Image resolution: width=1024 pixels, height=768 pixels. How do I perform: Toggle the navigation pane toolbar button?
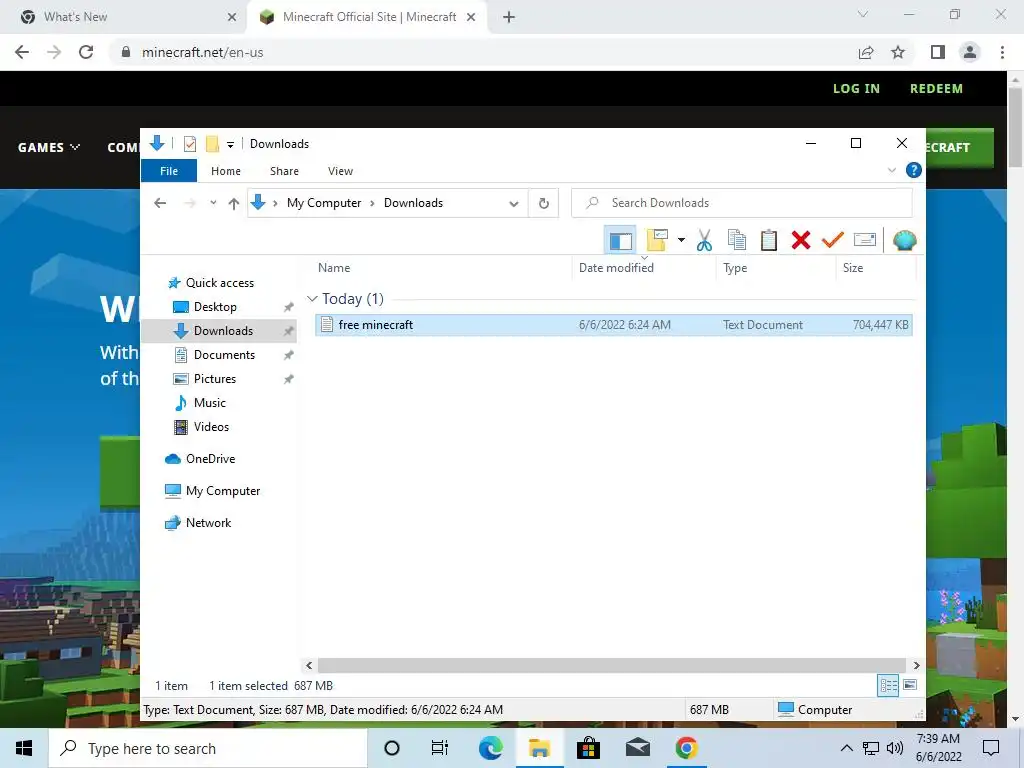[620, 241]
